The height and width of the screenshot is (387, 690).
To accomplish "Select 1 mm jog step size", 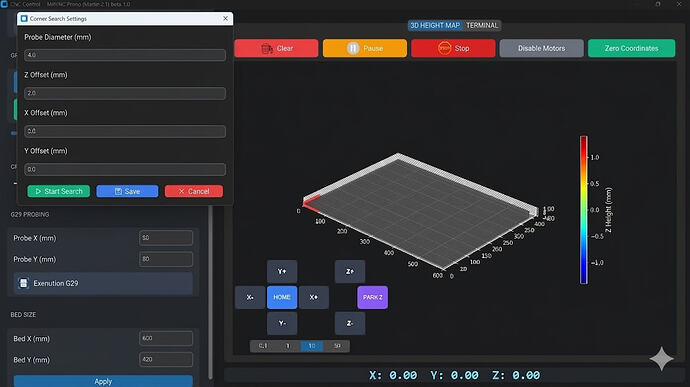I will click(288, 346).
